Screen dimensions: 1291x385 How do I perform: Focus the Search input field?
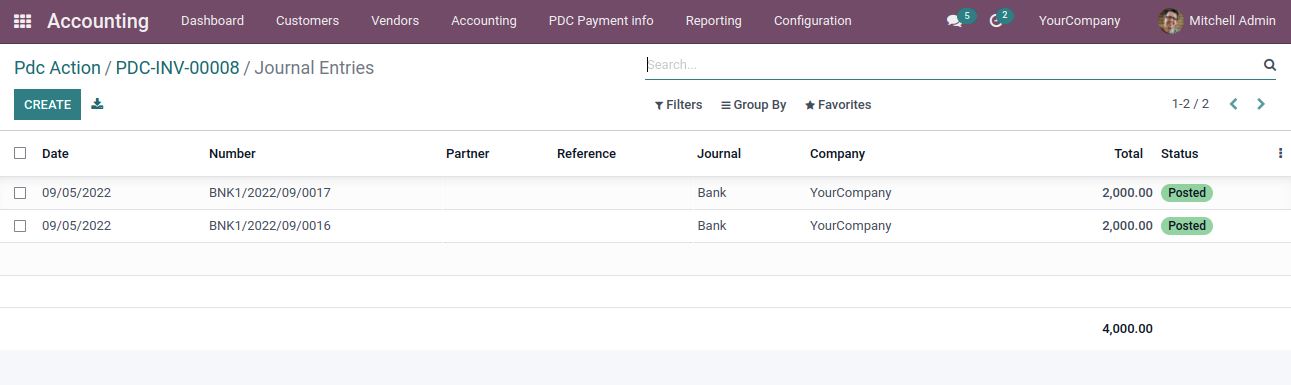(x=953, y=65)
